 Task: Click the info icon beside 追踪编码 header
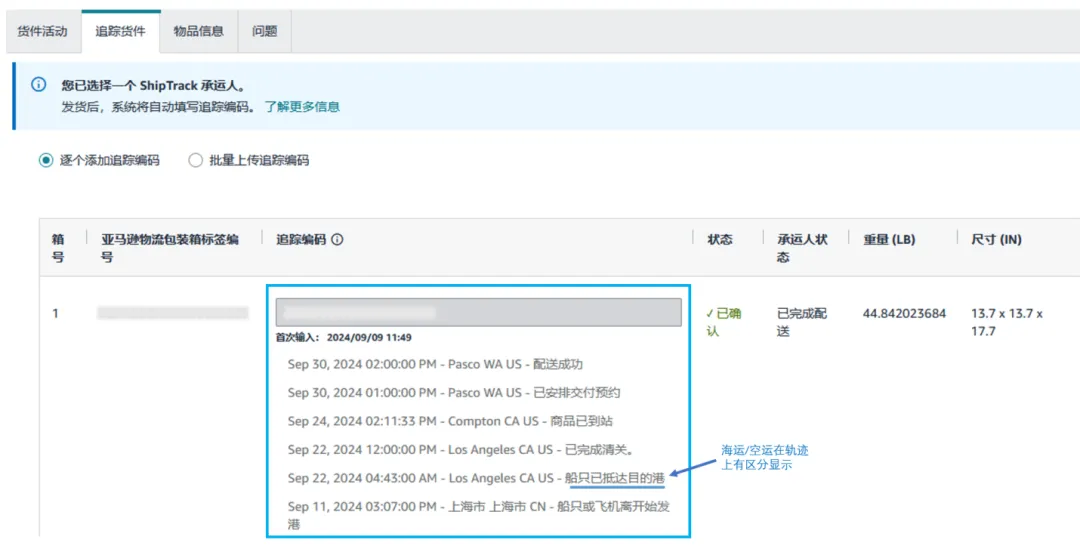[x=337, y=240]
